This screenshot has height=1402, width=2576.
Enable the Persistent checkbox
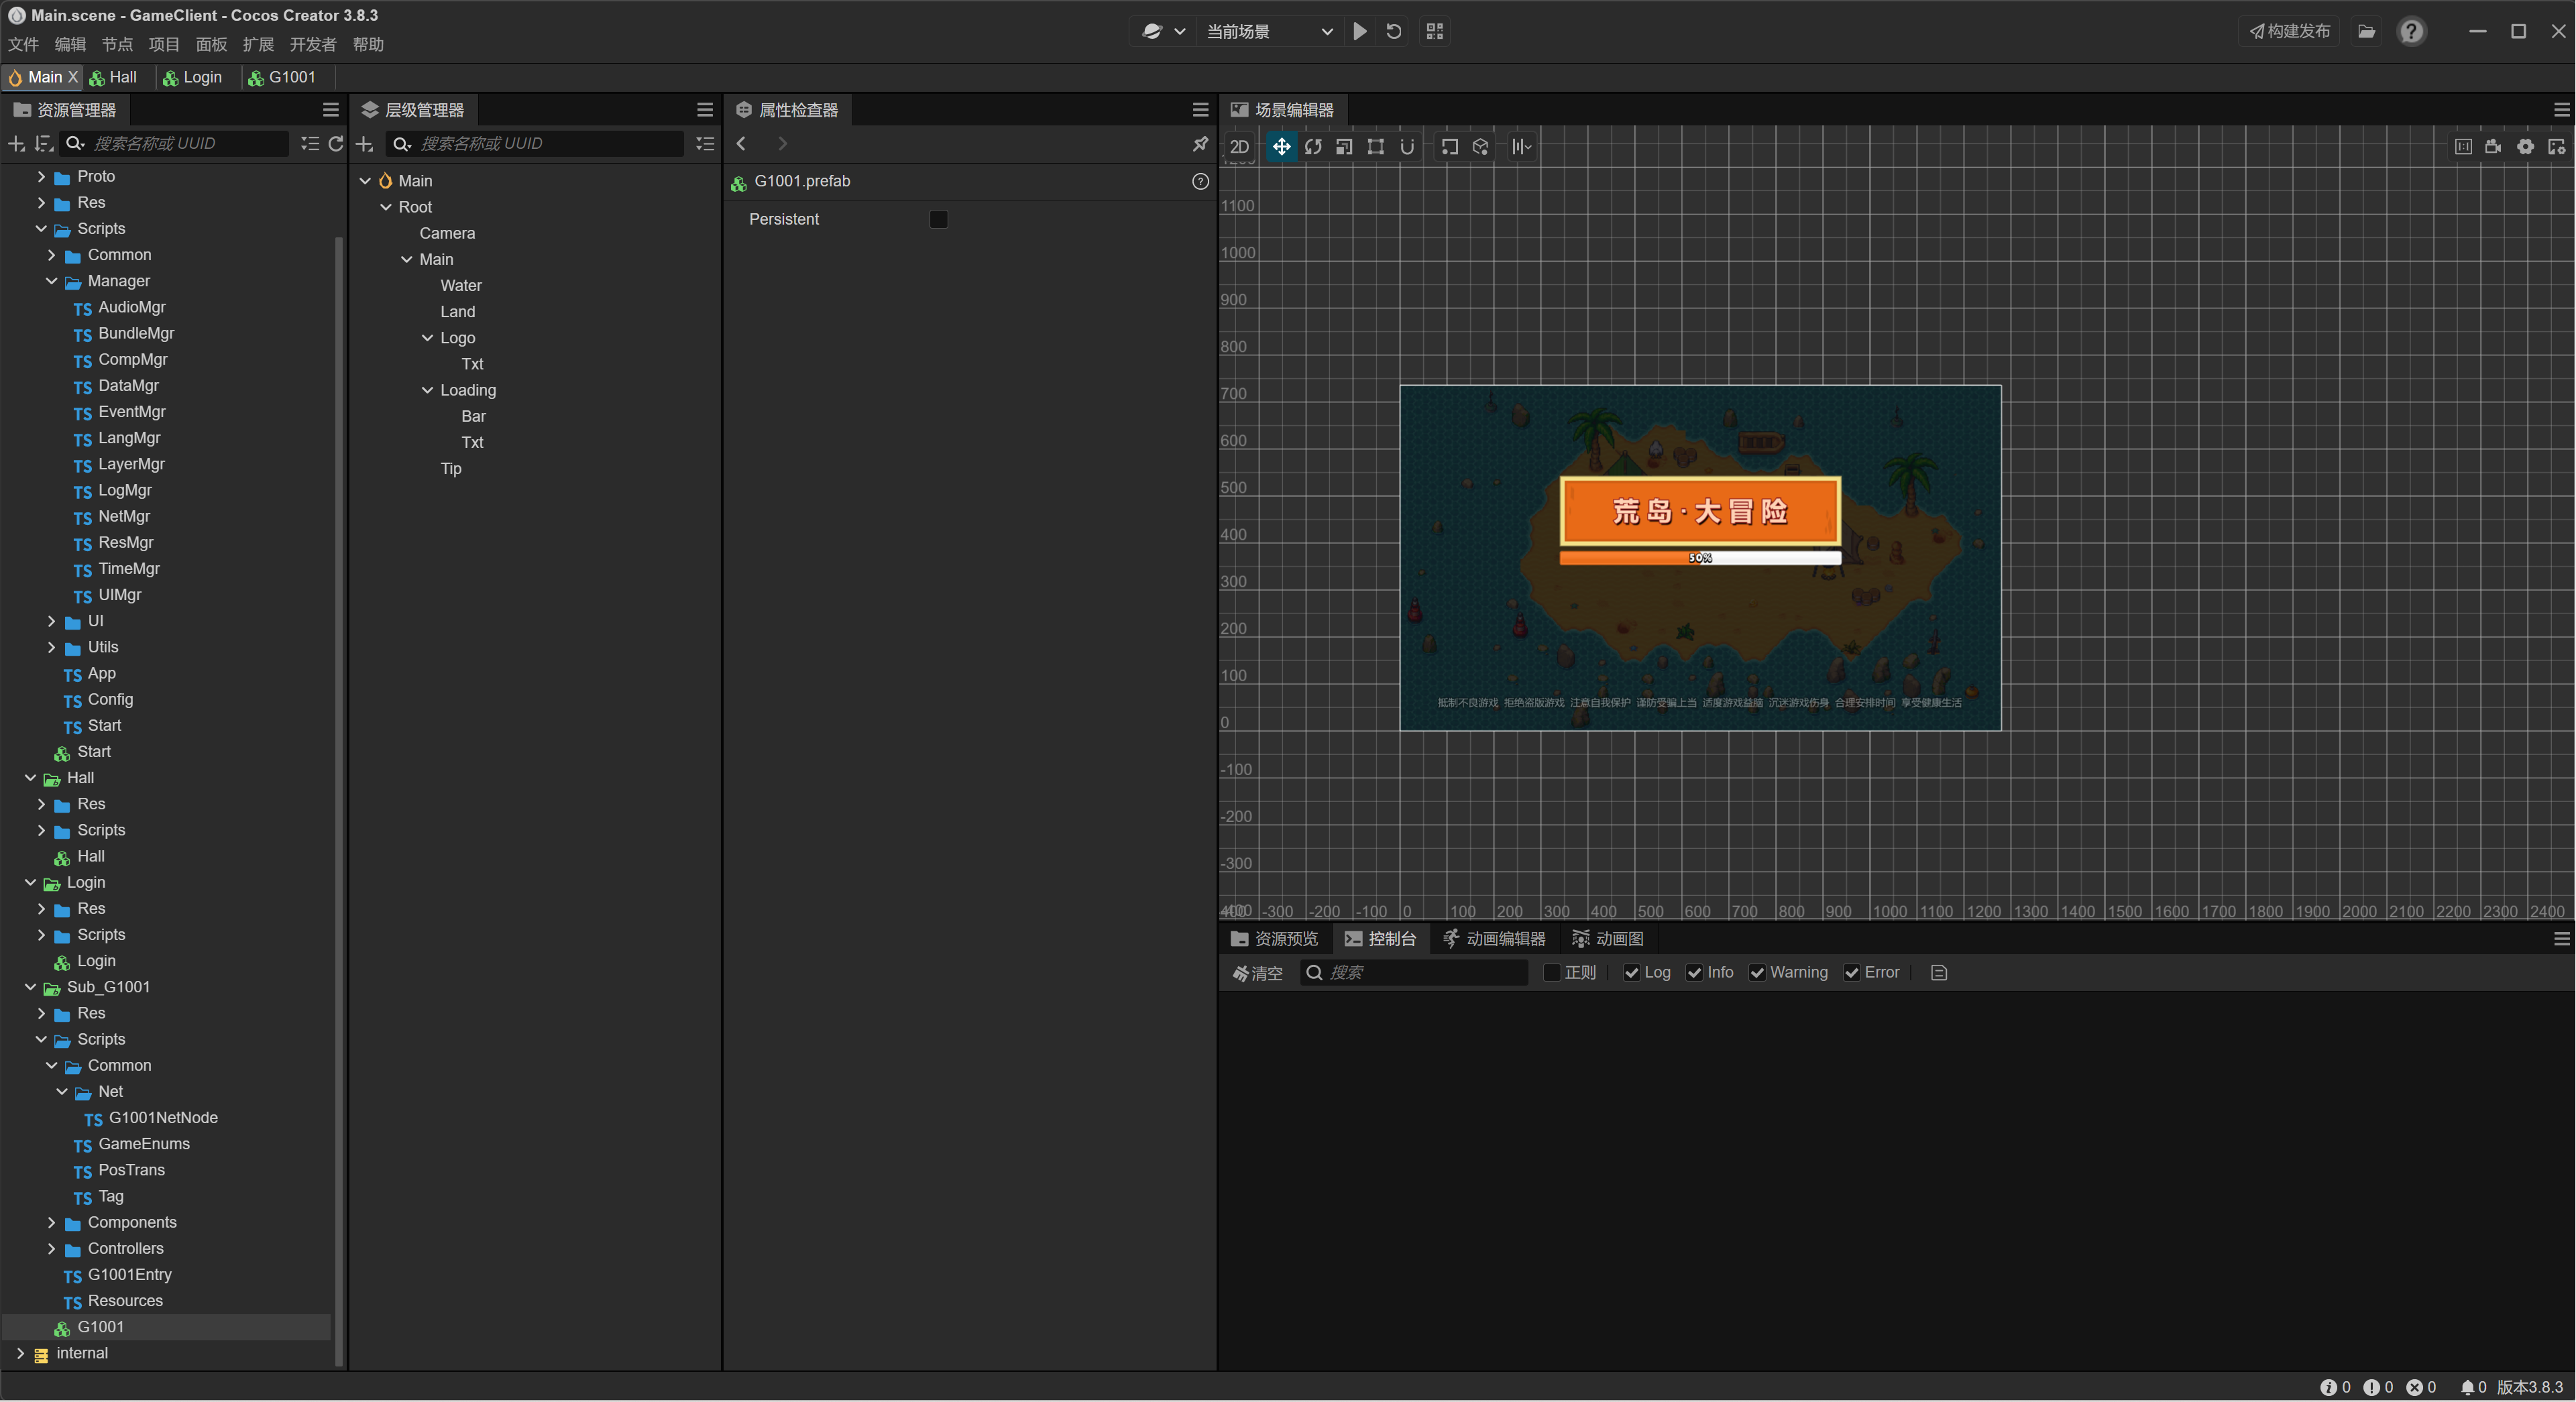[x=938, y=219]
